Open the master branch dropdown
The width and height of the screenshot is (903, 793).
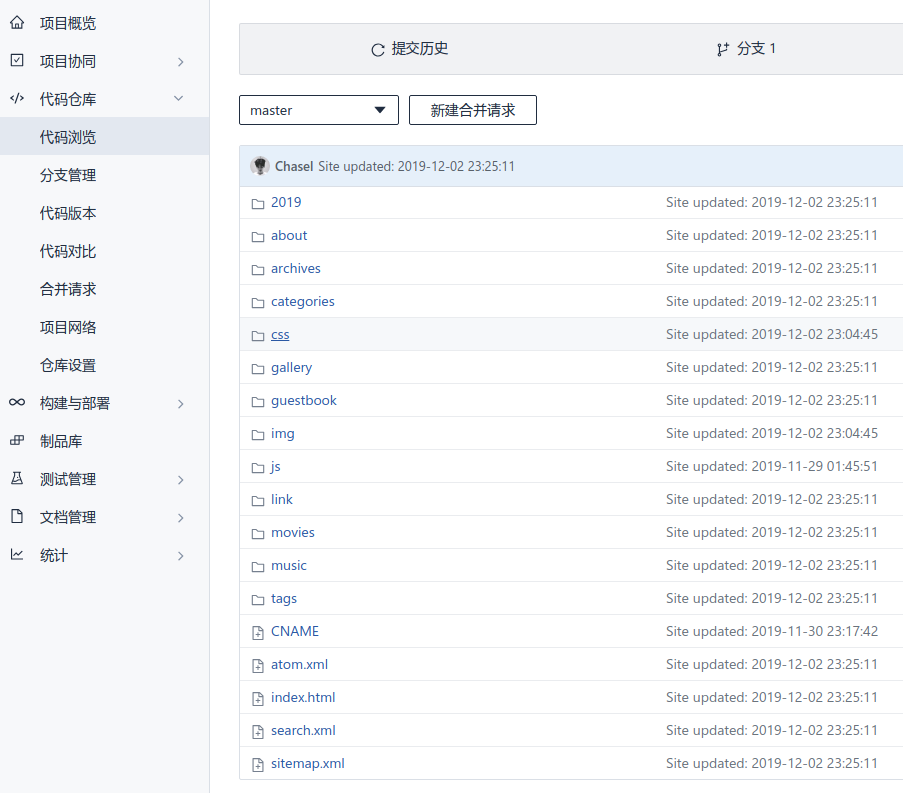click(318, 110)
